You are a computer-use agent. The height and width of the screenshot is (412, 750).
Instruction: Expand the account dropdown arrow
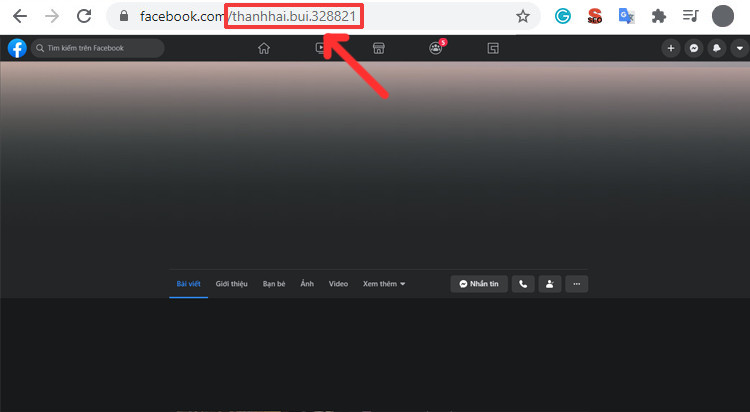737,48
